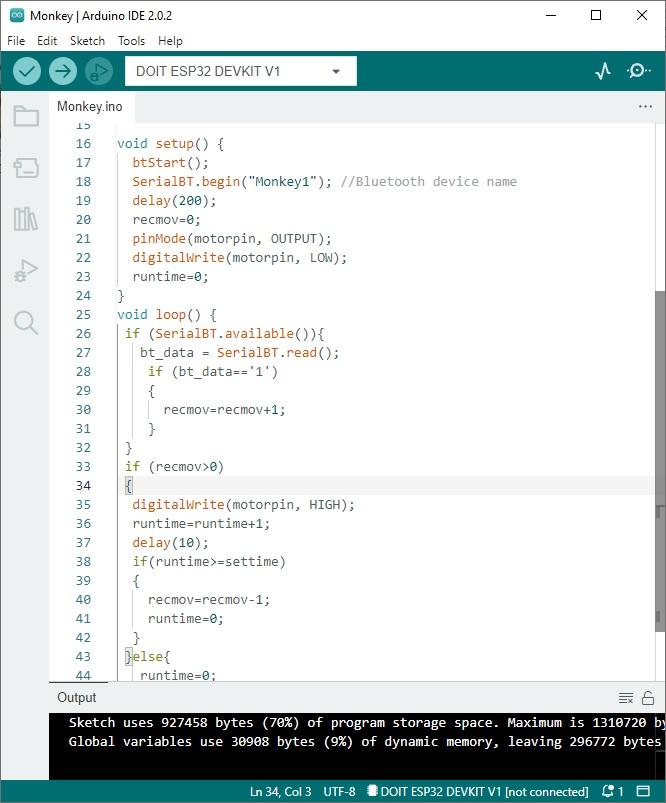The height and width of the screenshot is (803, 666).
Task: Start debugging with the Debug toolbar button
Action: (99, 71)
